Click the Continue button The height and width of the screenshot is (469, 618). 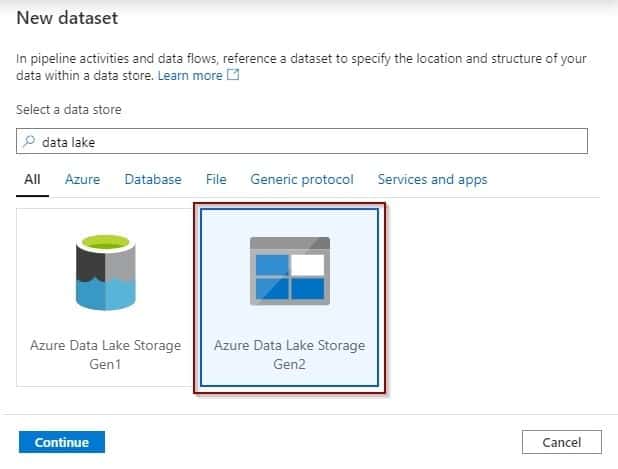pyautogui.click(x=62, y=442)
